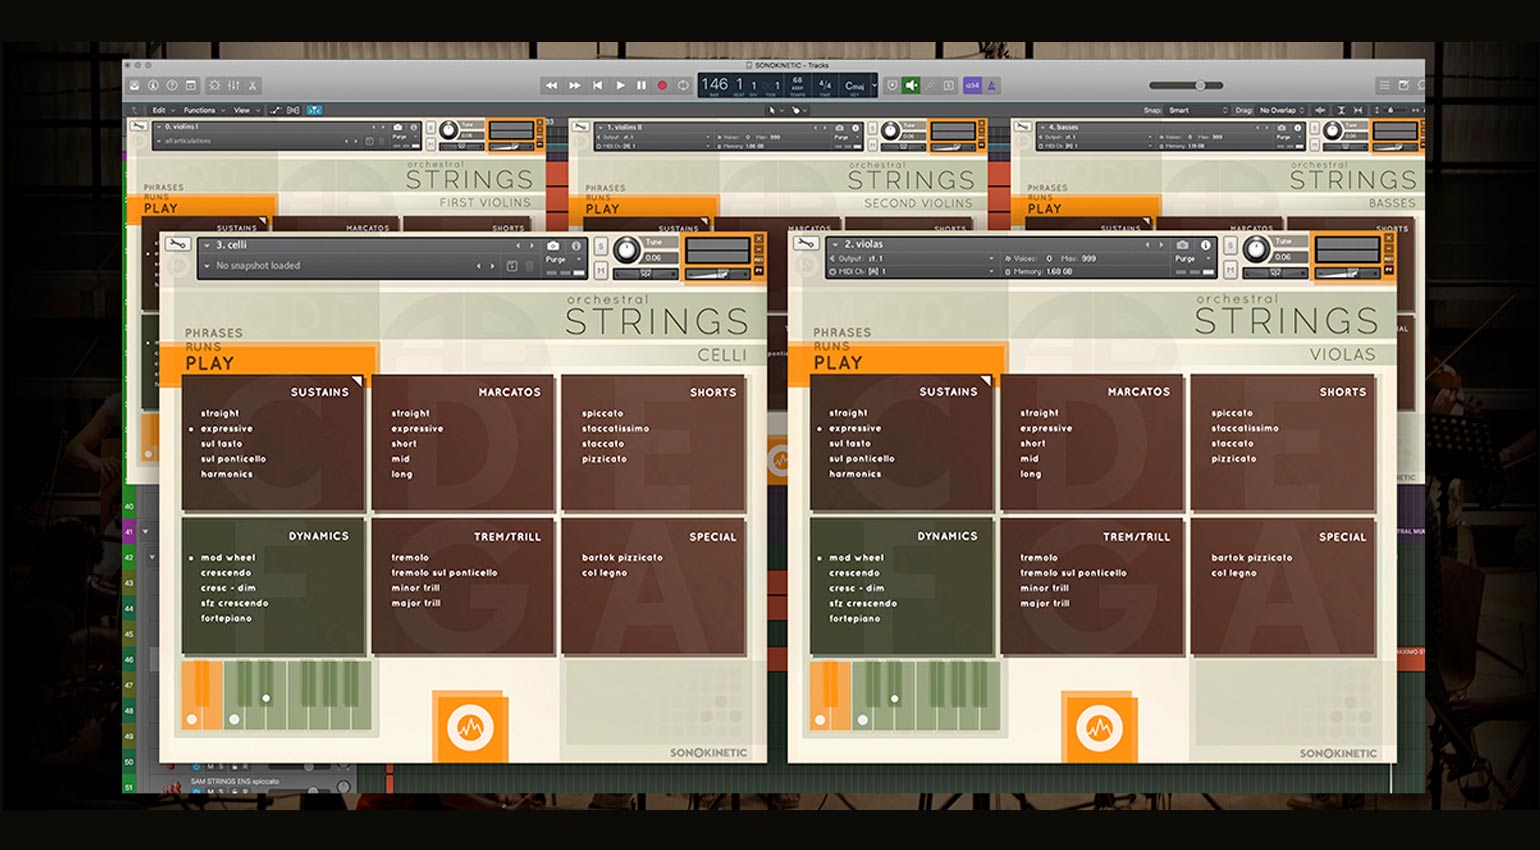This screenshot has width=1540, height=850.
Task: Open Quick Help question-mark icon
Action: 172,86
